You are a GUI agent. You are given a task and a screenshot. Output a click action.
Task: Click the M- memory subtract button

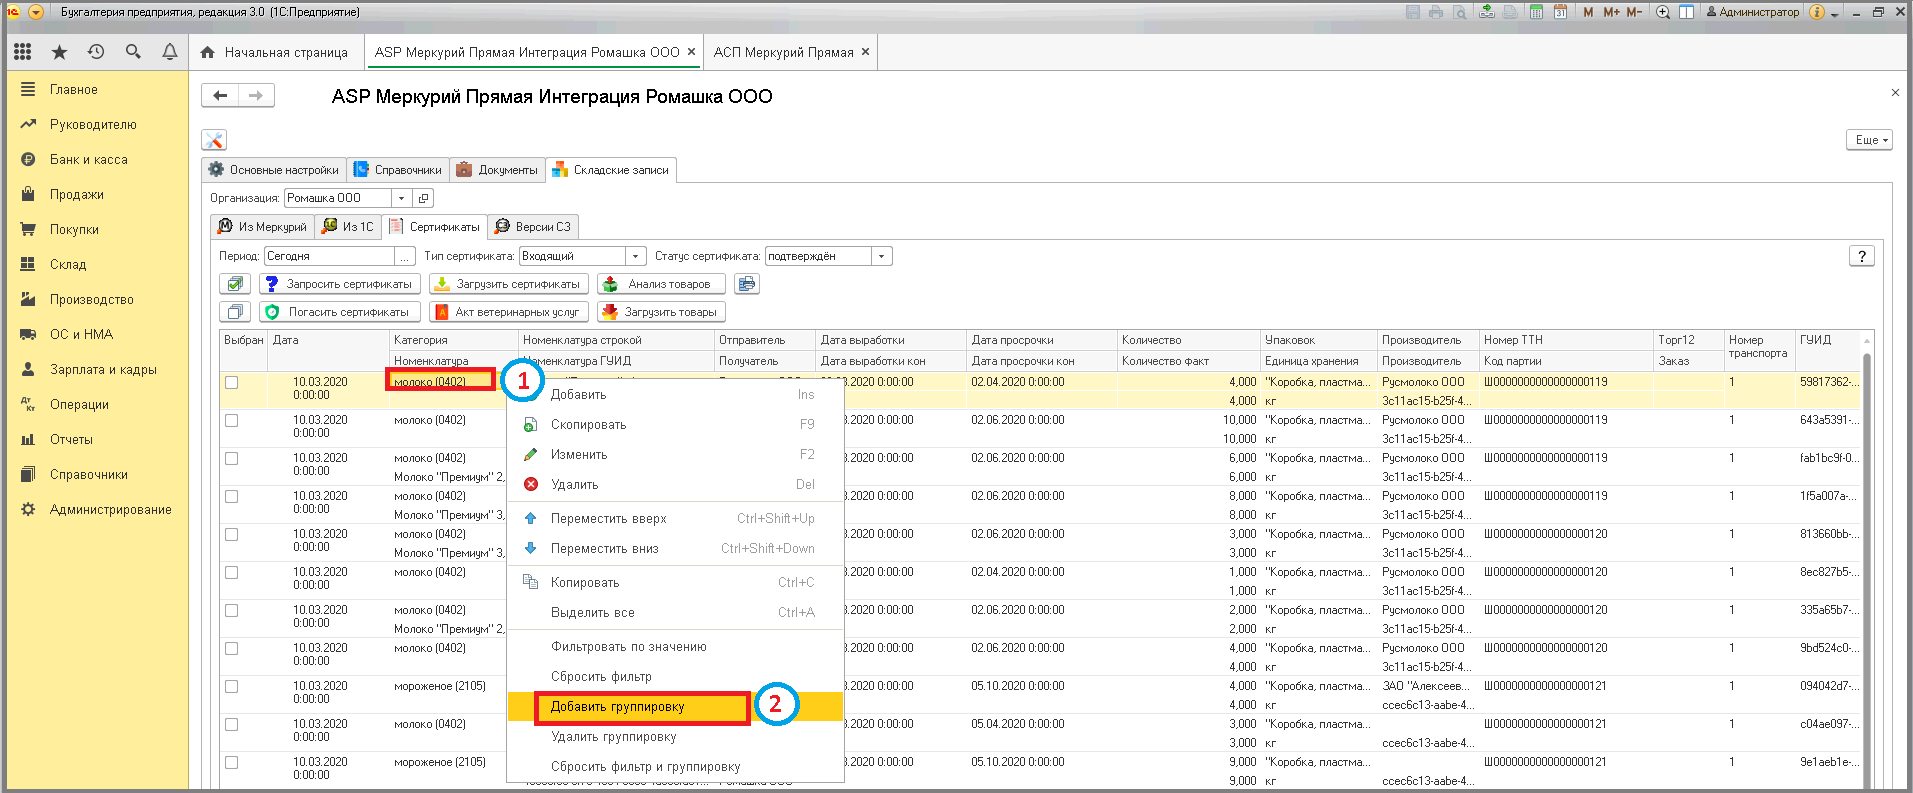tap(1634, 12)
